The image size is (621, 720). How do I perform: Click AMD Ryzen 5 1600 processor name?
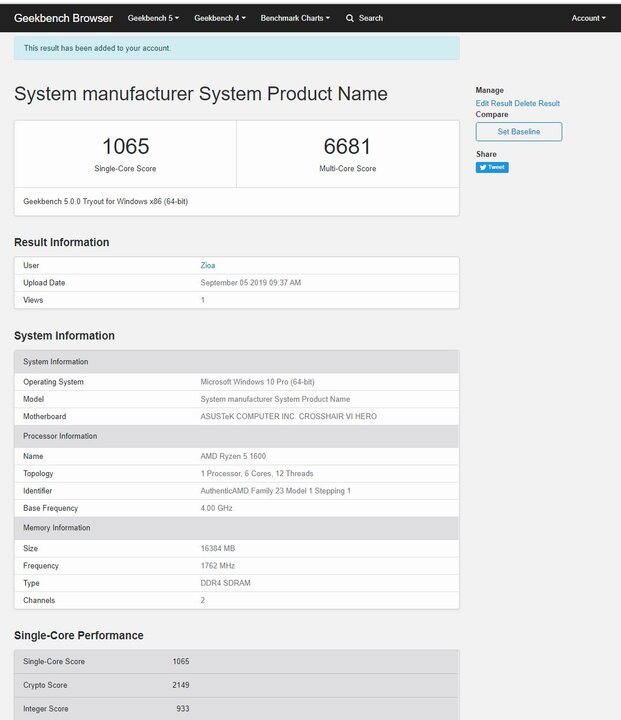[x=233, y=456]
